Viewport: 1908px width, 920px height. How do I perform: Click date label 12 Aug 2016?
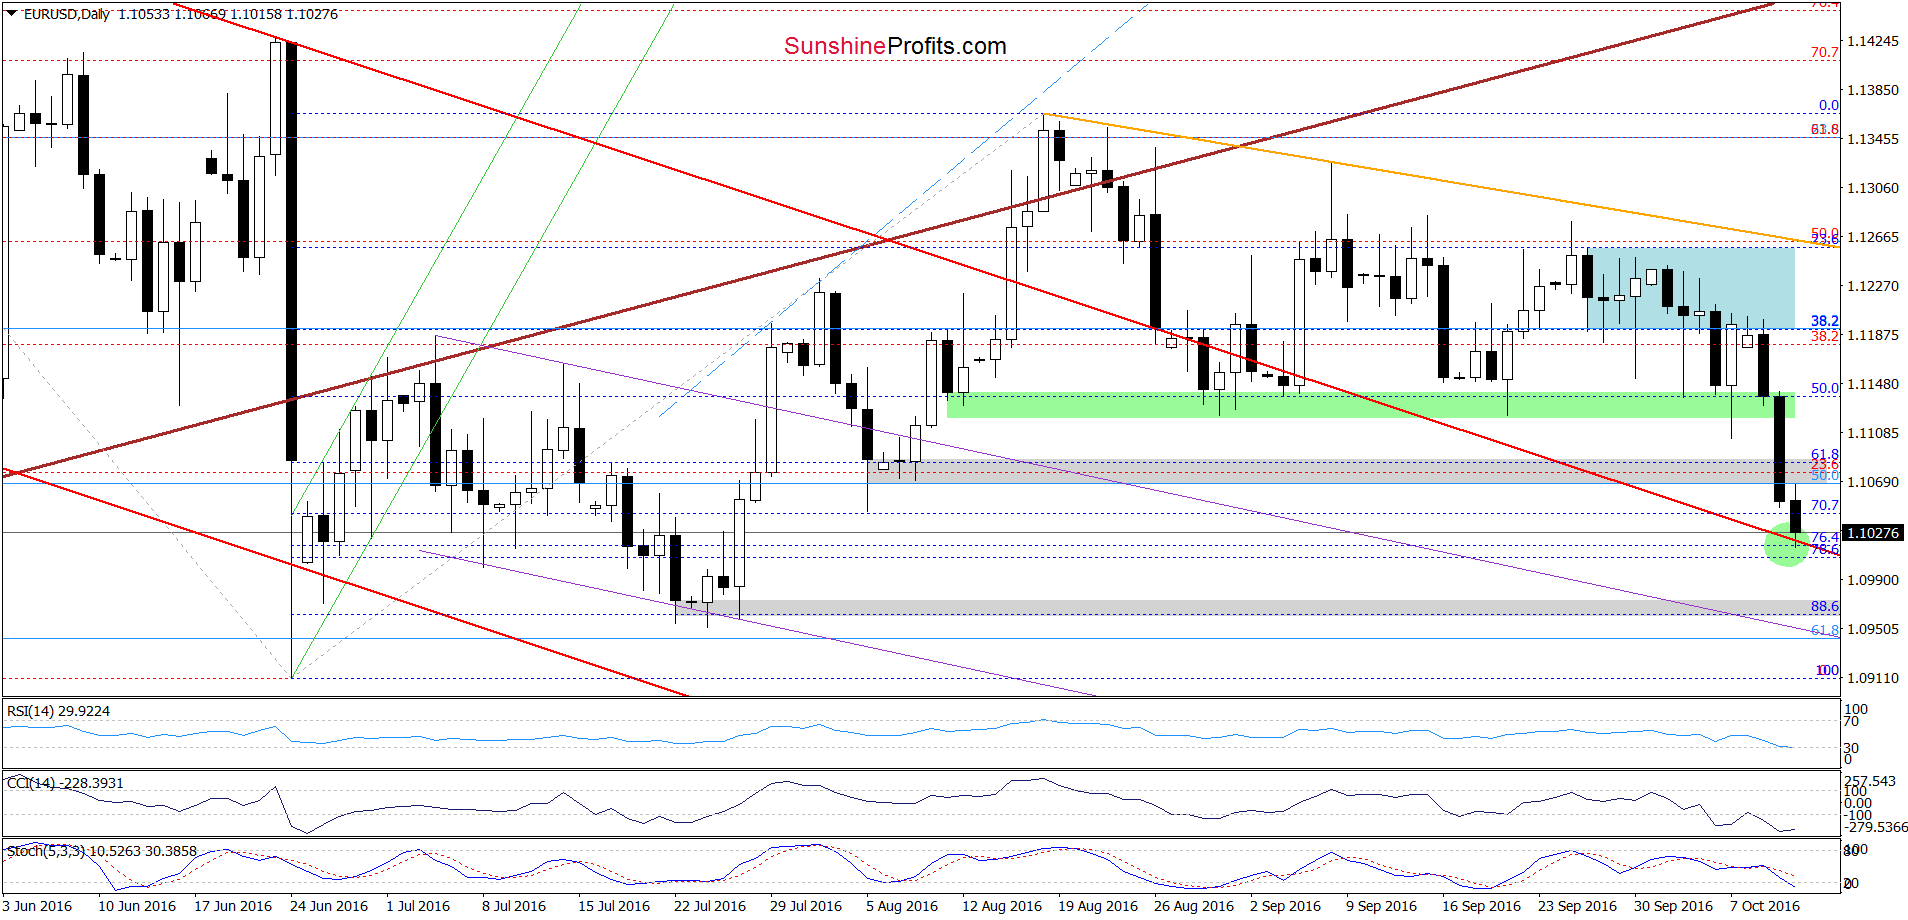coord(1002,906)
